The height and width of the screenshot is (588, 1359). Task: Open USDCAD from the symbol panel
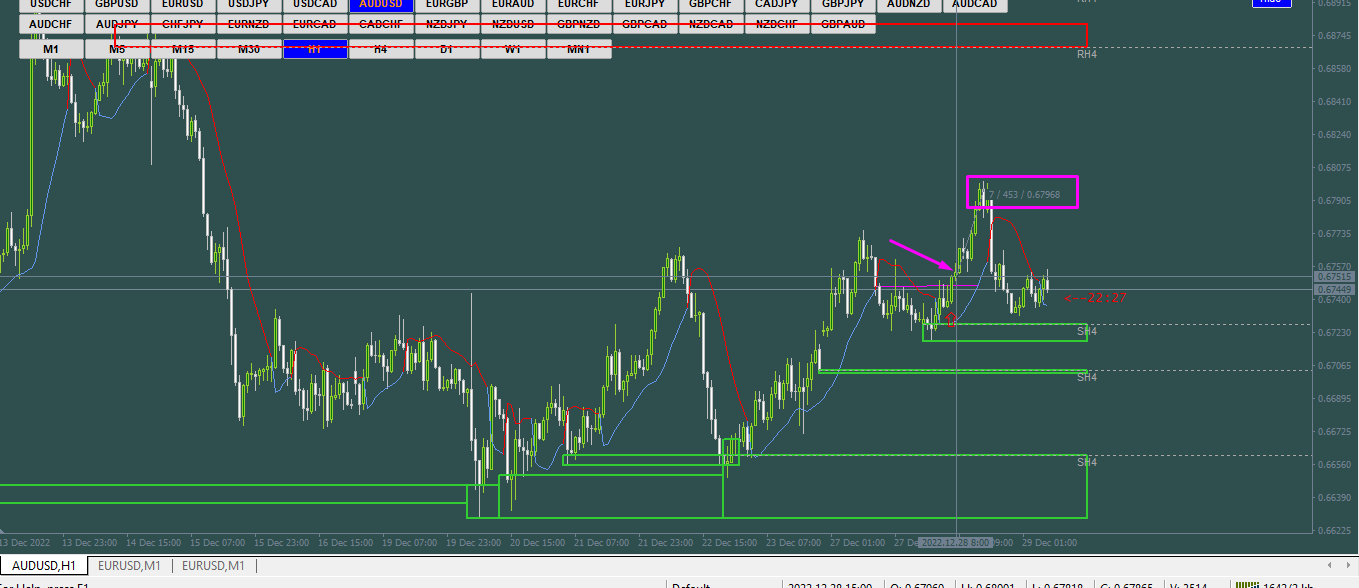point(315,5)
